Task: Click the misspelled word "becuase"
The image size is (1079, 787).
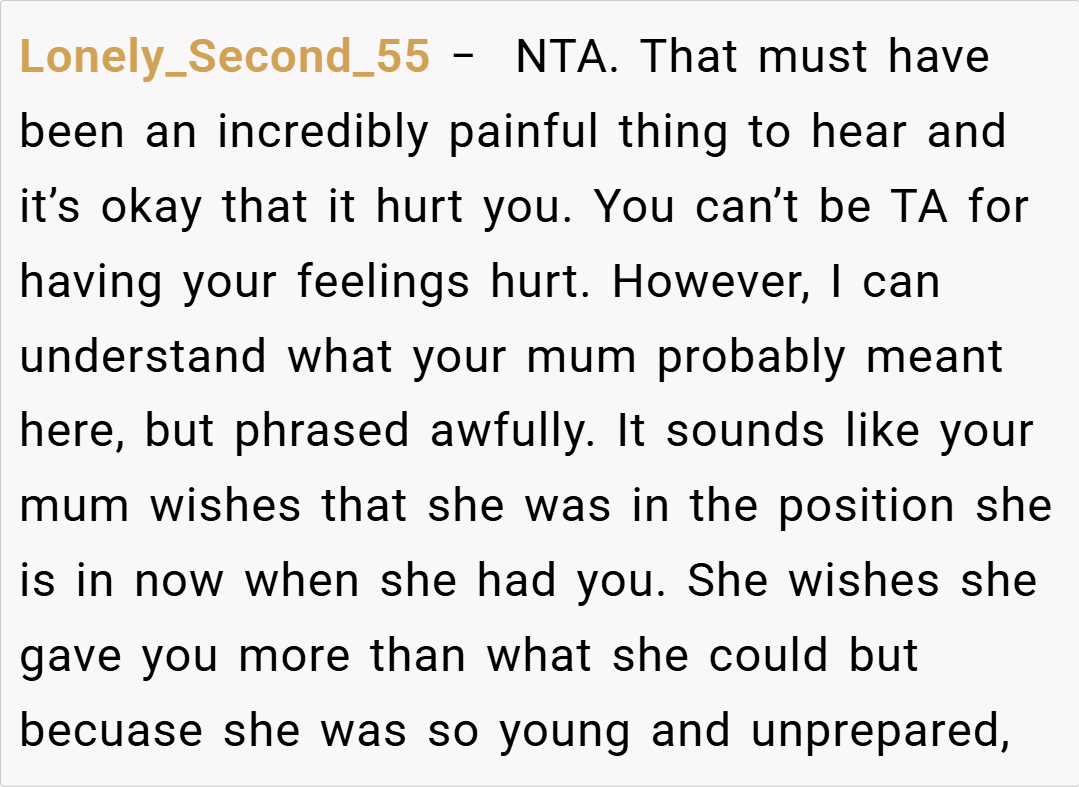Action: pyautogui.click(x=110, y=733)
